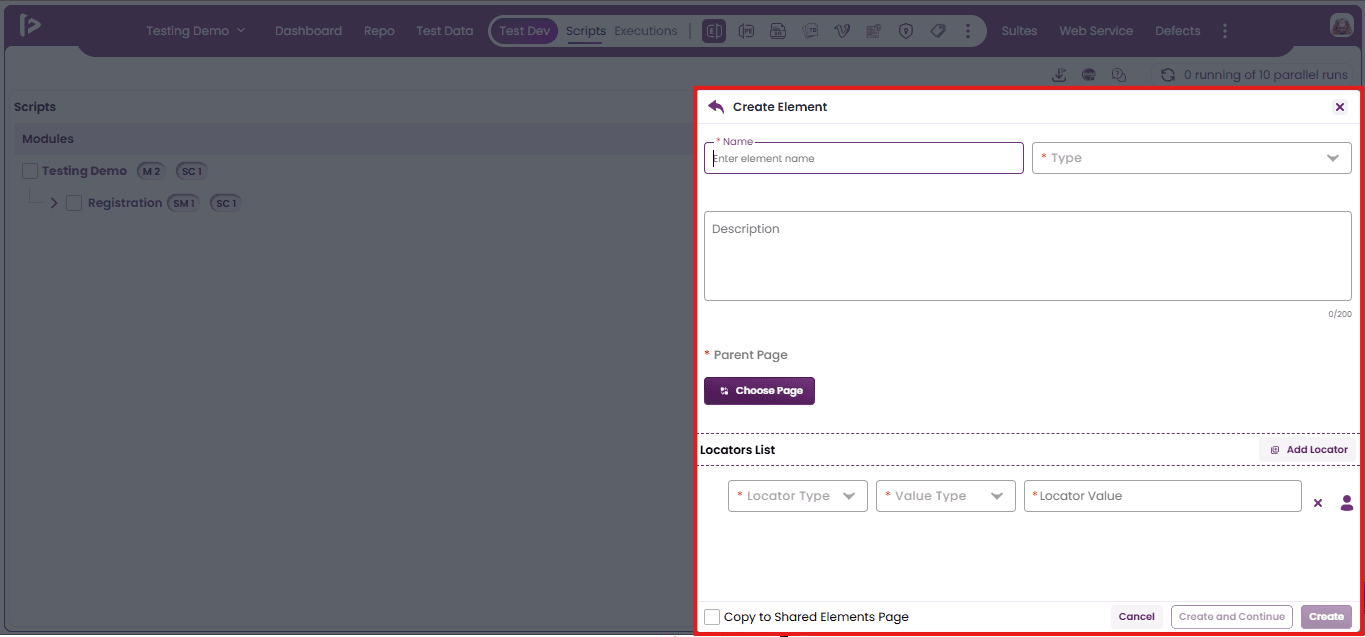Open the TD test data icon
This screenshot has height=637, width=1365.
pos(810,31)
